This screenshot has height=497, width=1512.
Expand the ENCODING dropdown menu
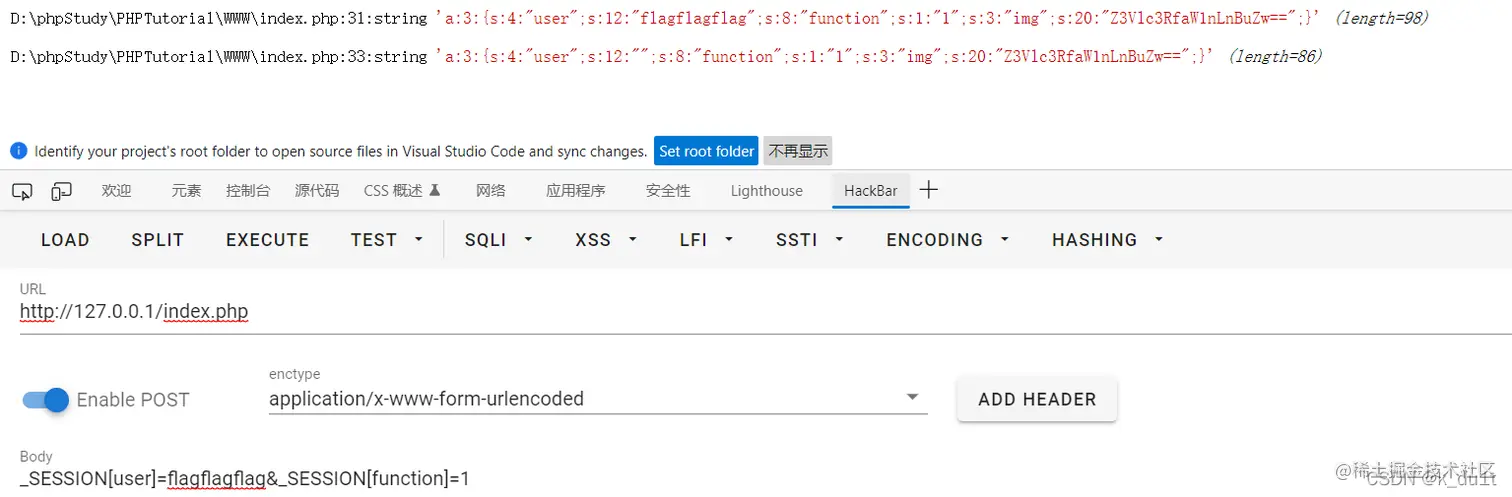[x=947, y=240]
